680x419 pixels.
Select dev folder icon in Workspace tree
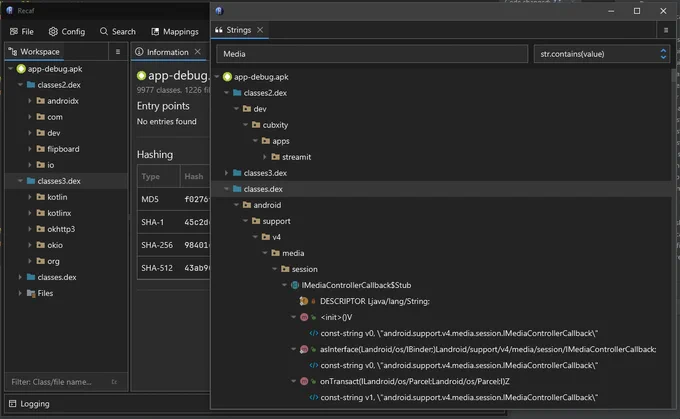point(41,133)
